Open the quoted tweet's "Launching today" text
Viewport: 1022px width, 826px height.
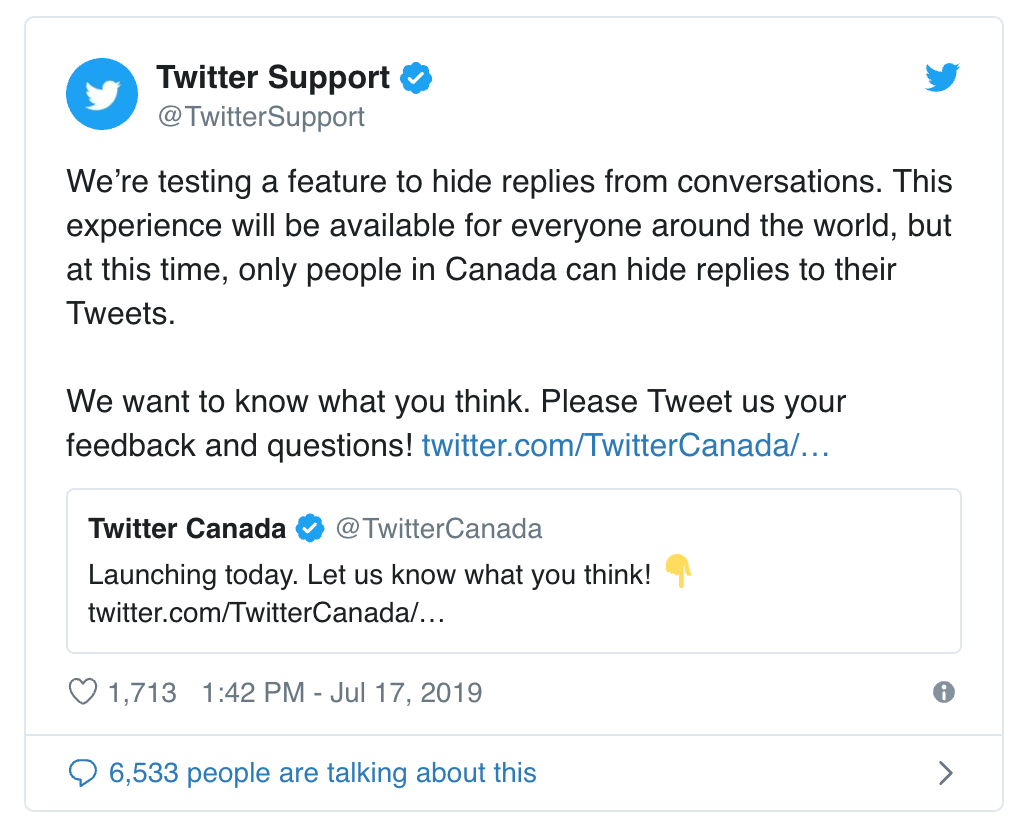(370, 575)
